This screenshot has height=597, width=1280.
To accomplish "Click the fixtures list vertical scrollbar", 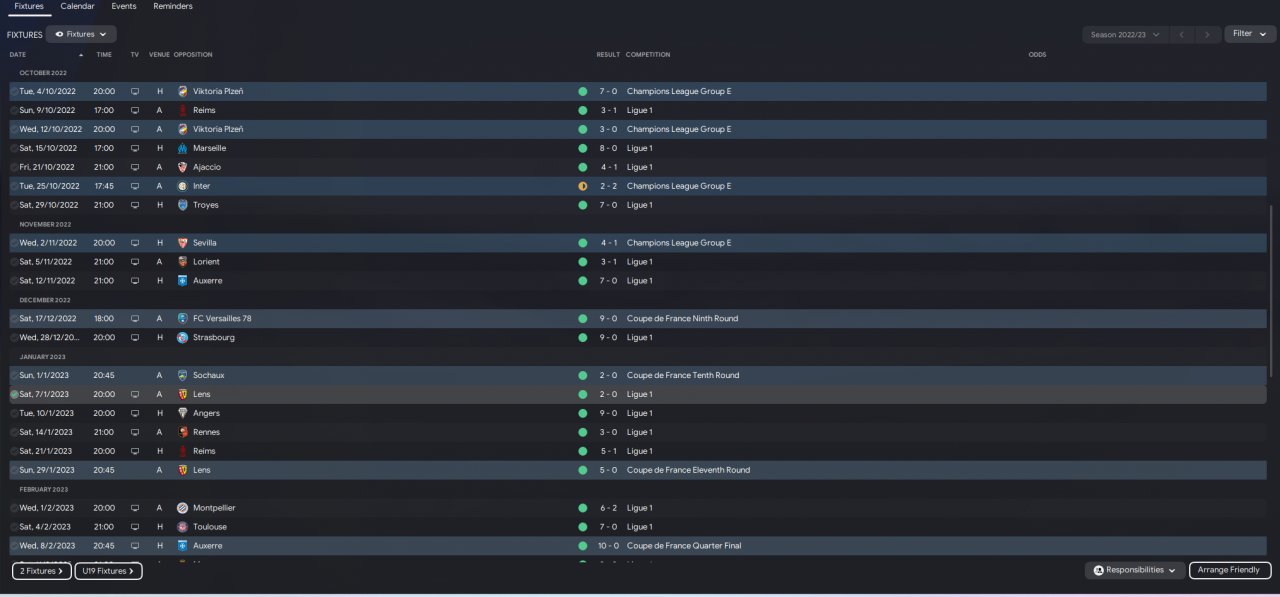I will [x=1273, y=290].
